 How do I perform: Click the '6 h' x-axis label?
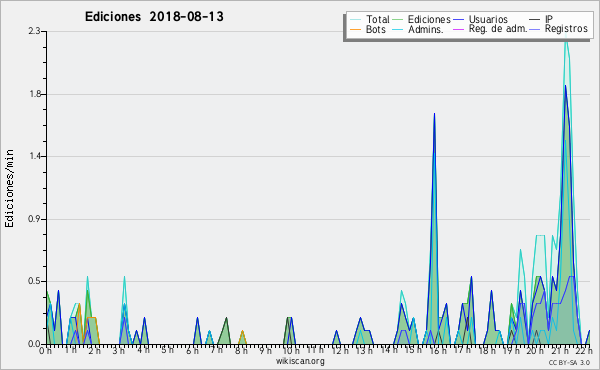192,351
